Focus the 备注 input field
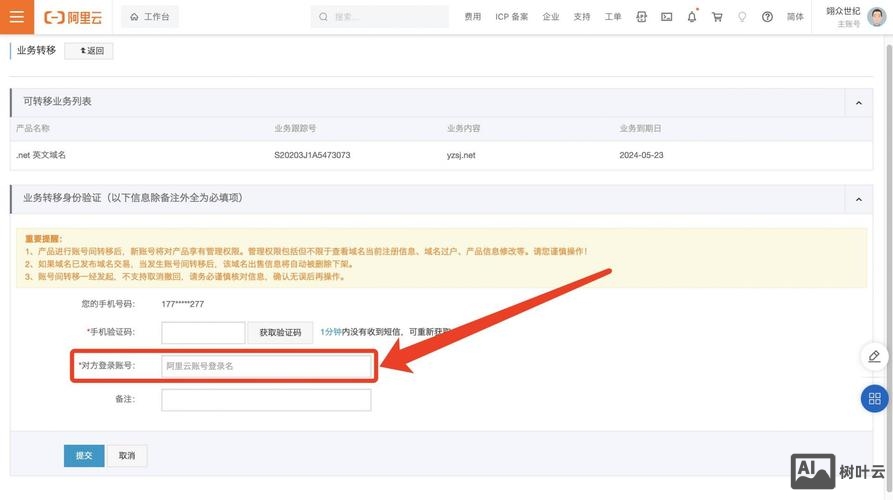 click(x=266, y=400)
